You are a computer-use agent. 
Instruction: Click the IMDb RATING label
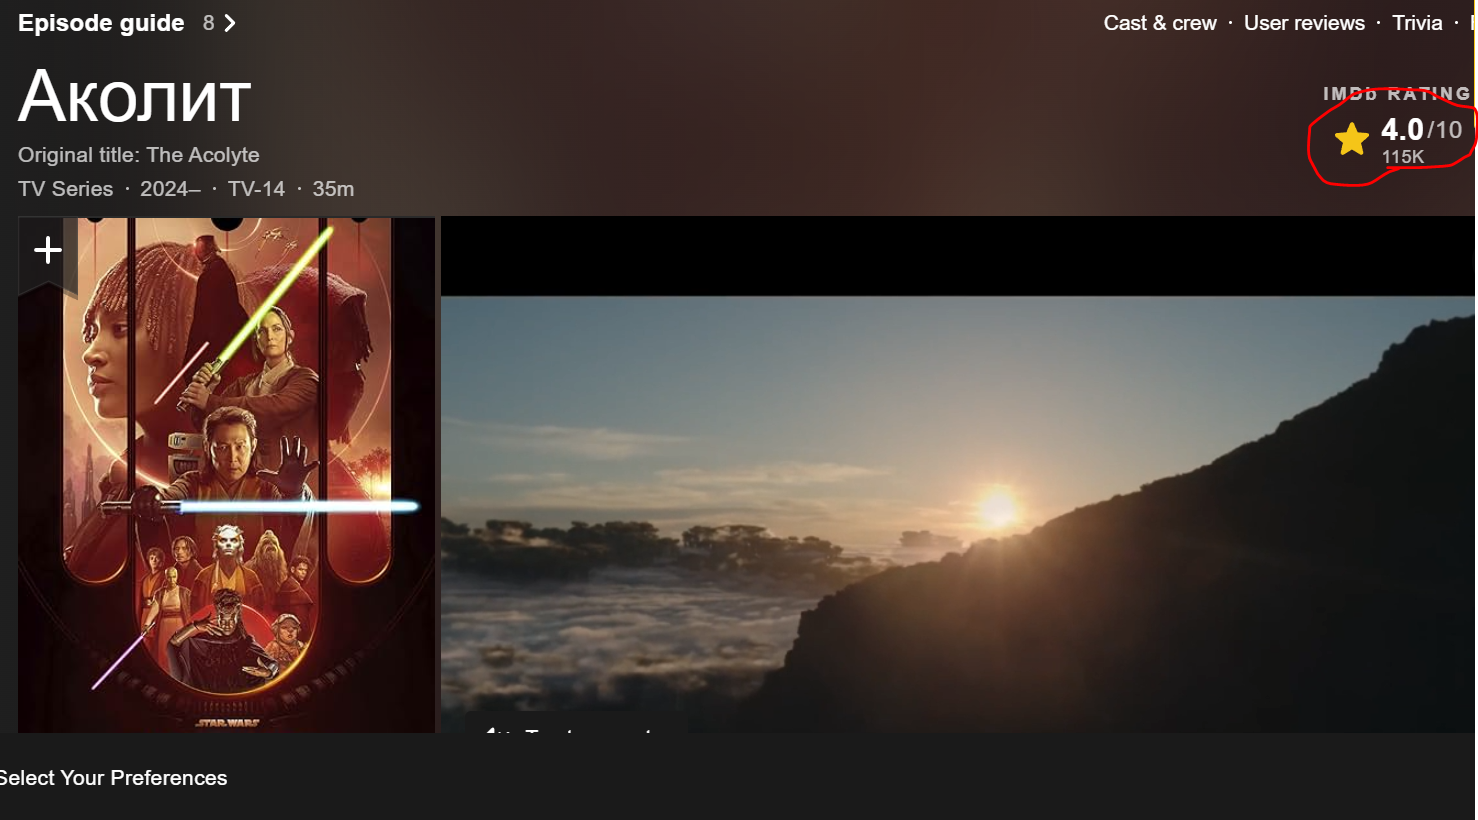click(x=1397, y=94)
